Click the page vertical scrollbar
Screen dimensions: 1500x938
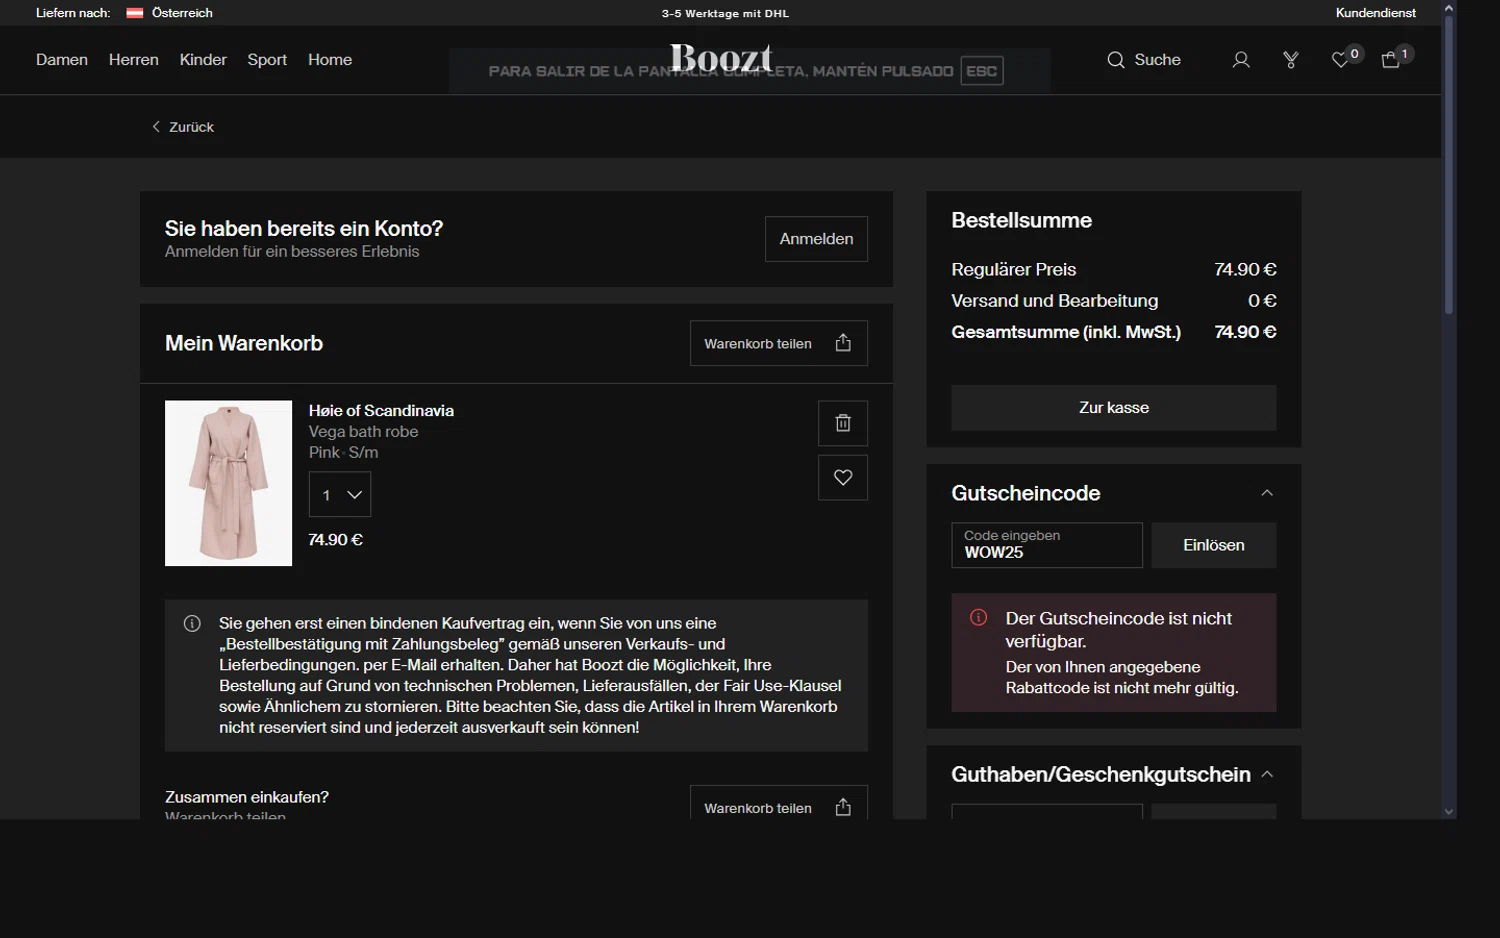pyautogui.click(x=1449, y=165)
